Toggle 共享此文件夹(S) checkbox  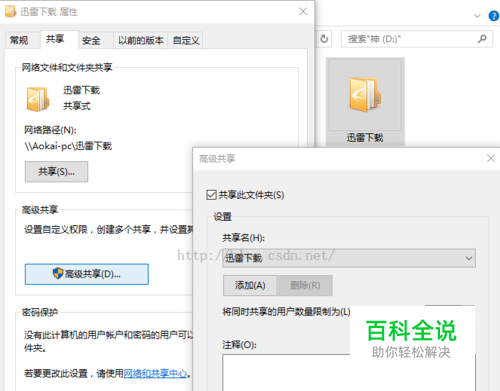tap(211, 195)
